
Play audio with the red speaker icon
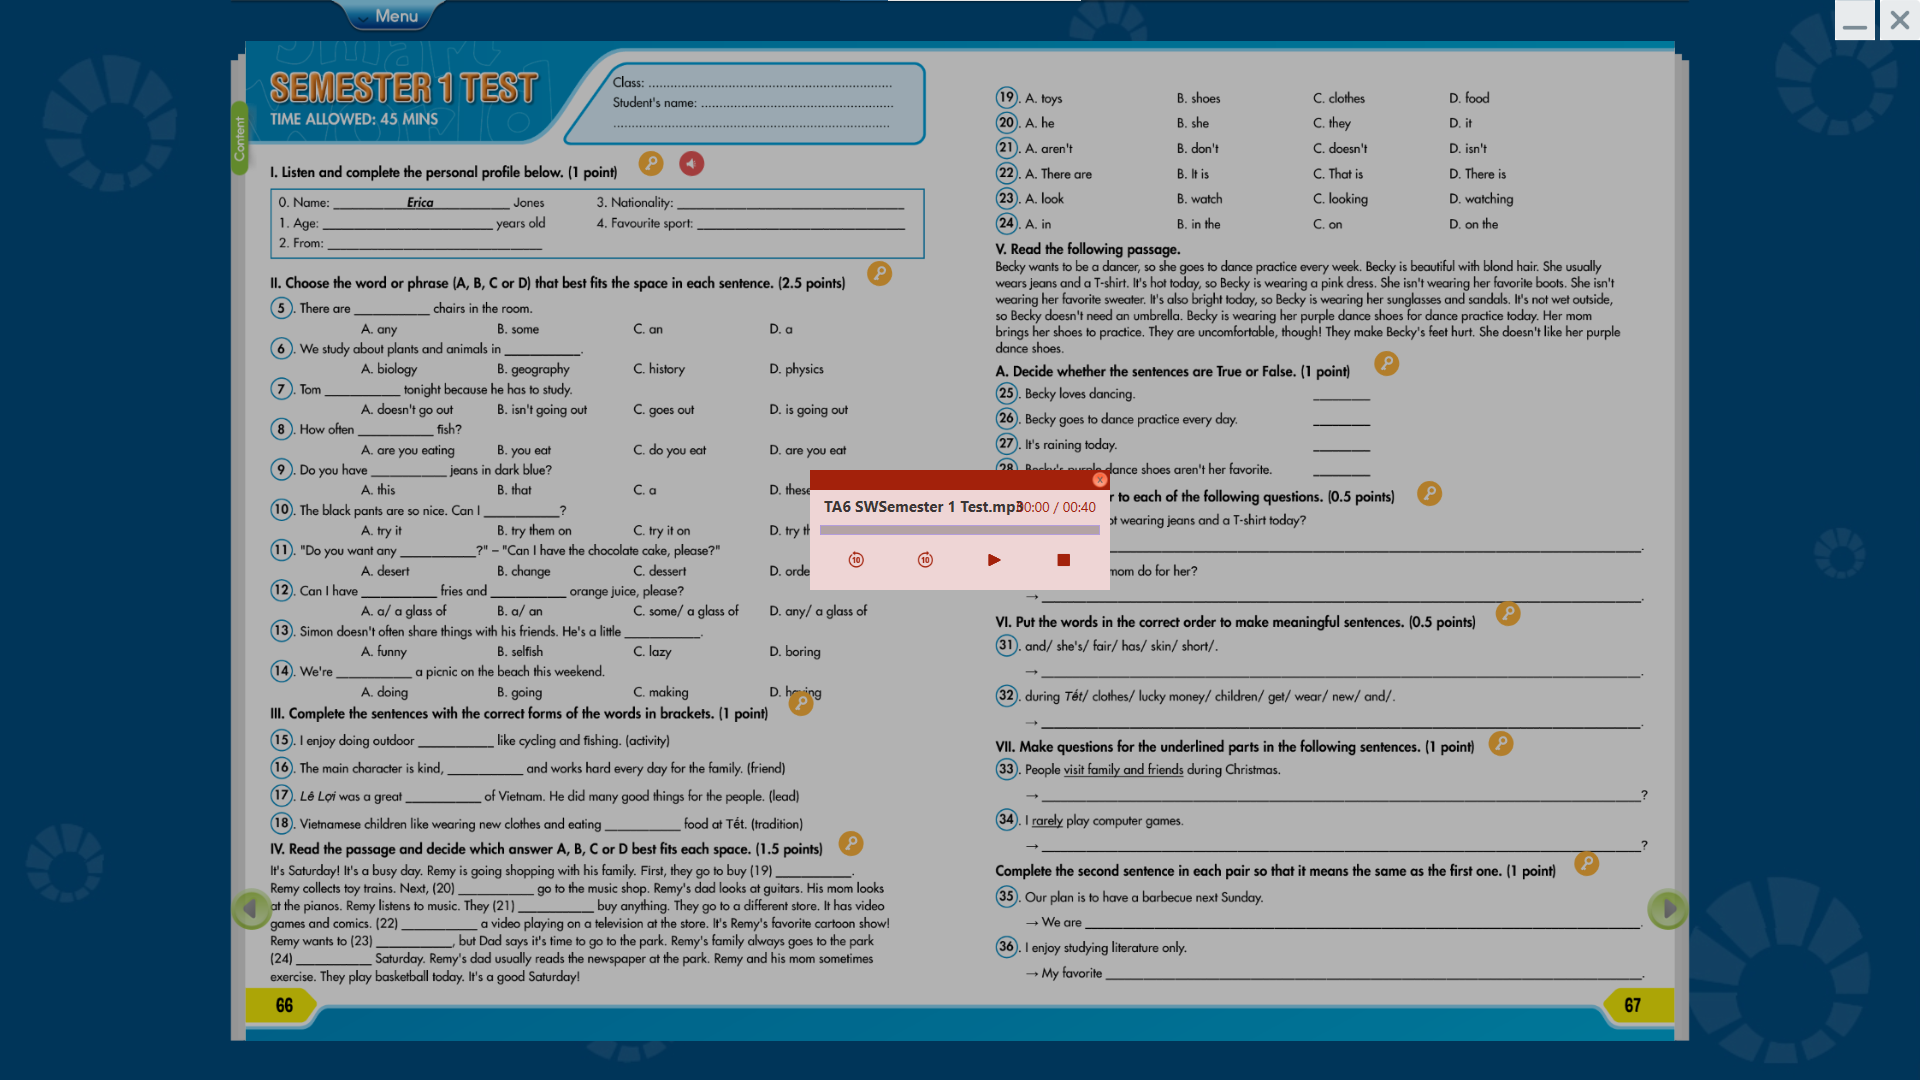pos(692,163)
